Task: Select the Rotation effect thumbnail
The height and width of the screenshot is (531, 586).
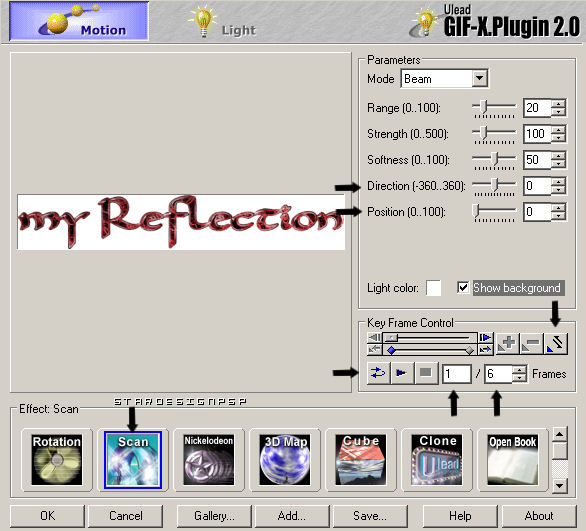Action: coord(56,460)
